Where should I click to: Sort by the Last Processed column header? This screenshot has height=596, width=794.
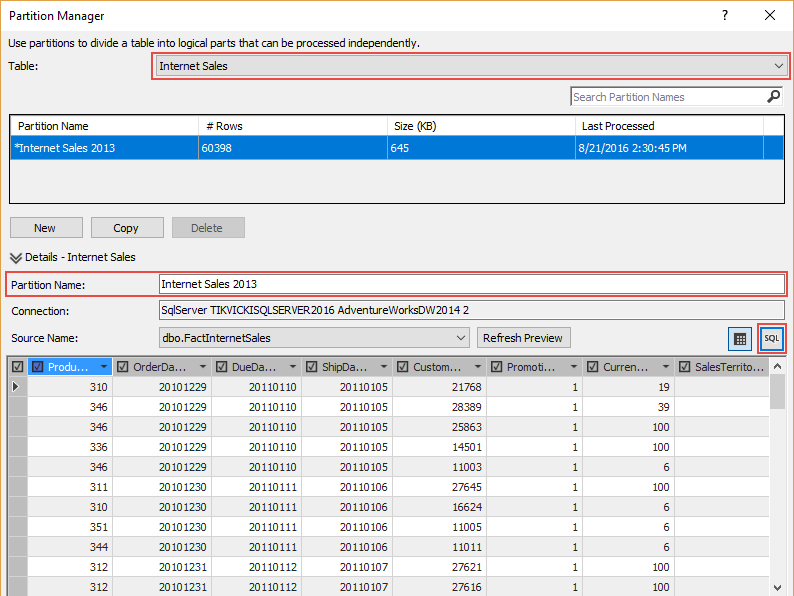(x=668, y=126)
